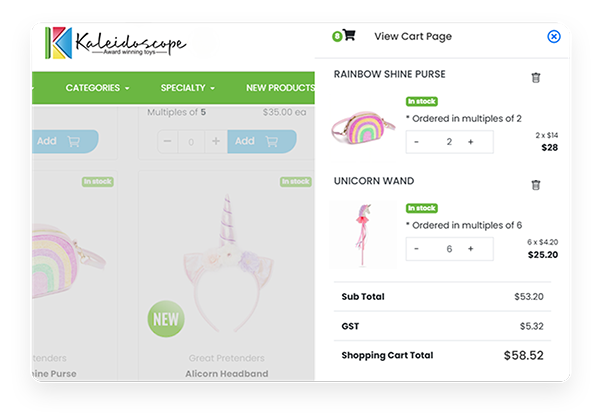The image size is (600, 417).
Task: Close the cart panel with X icon
Action: pyautogui.click(x=554, y=37)
